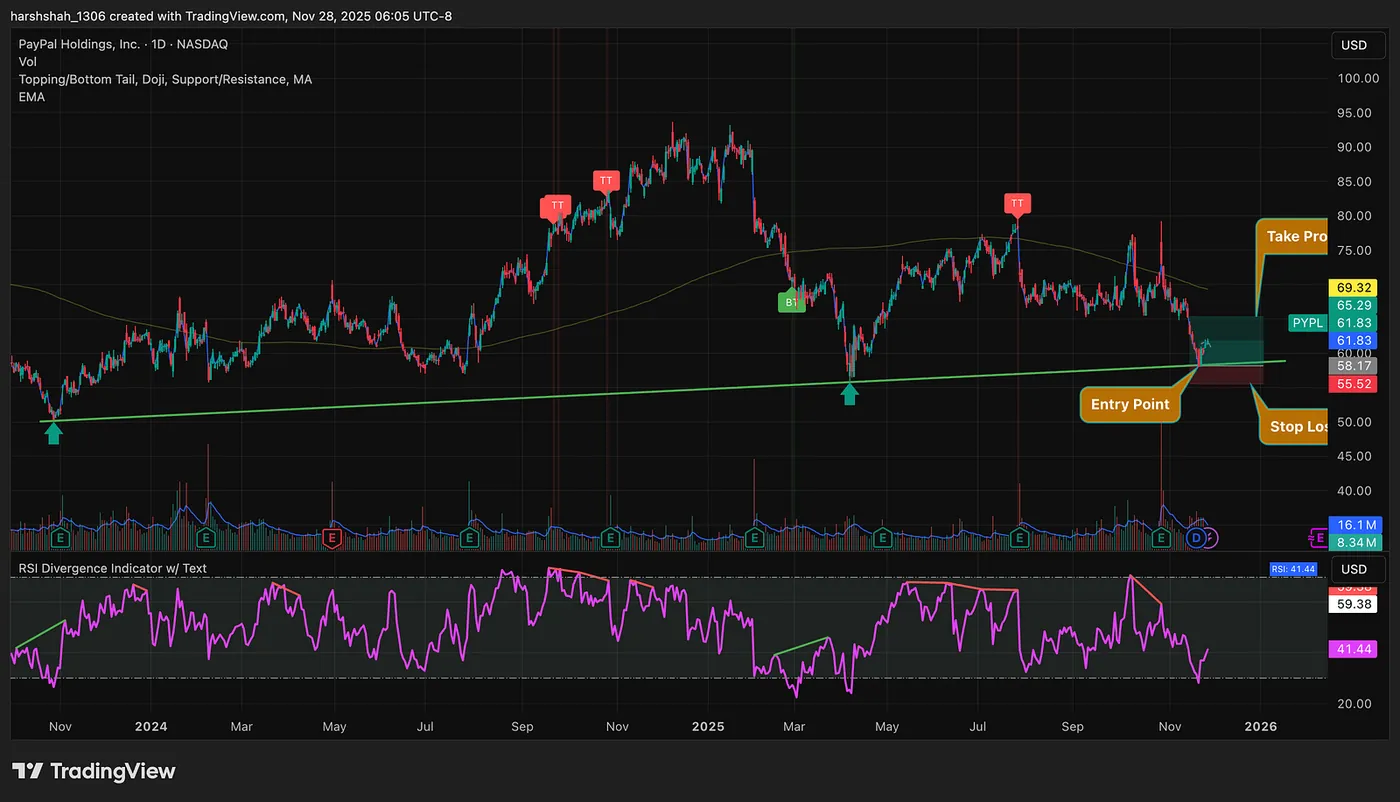Select the Take Profit callout

click(1292, 236)
